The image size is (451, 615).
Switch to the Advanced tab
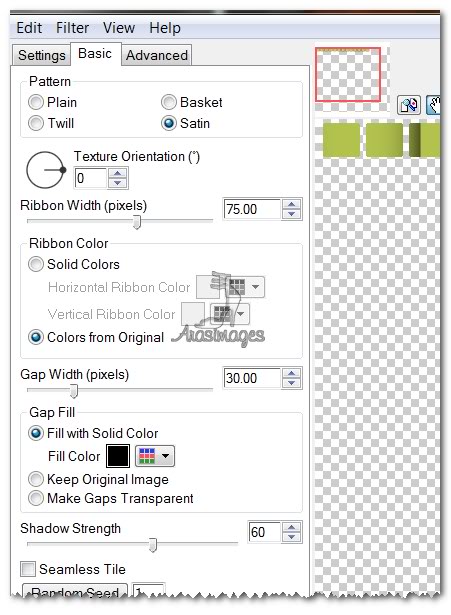pos(156,55)
